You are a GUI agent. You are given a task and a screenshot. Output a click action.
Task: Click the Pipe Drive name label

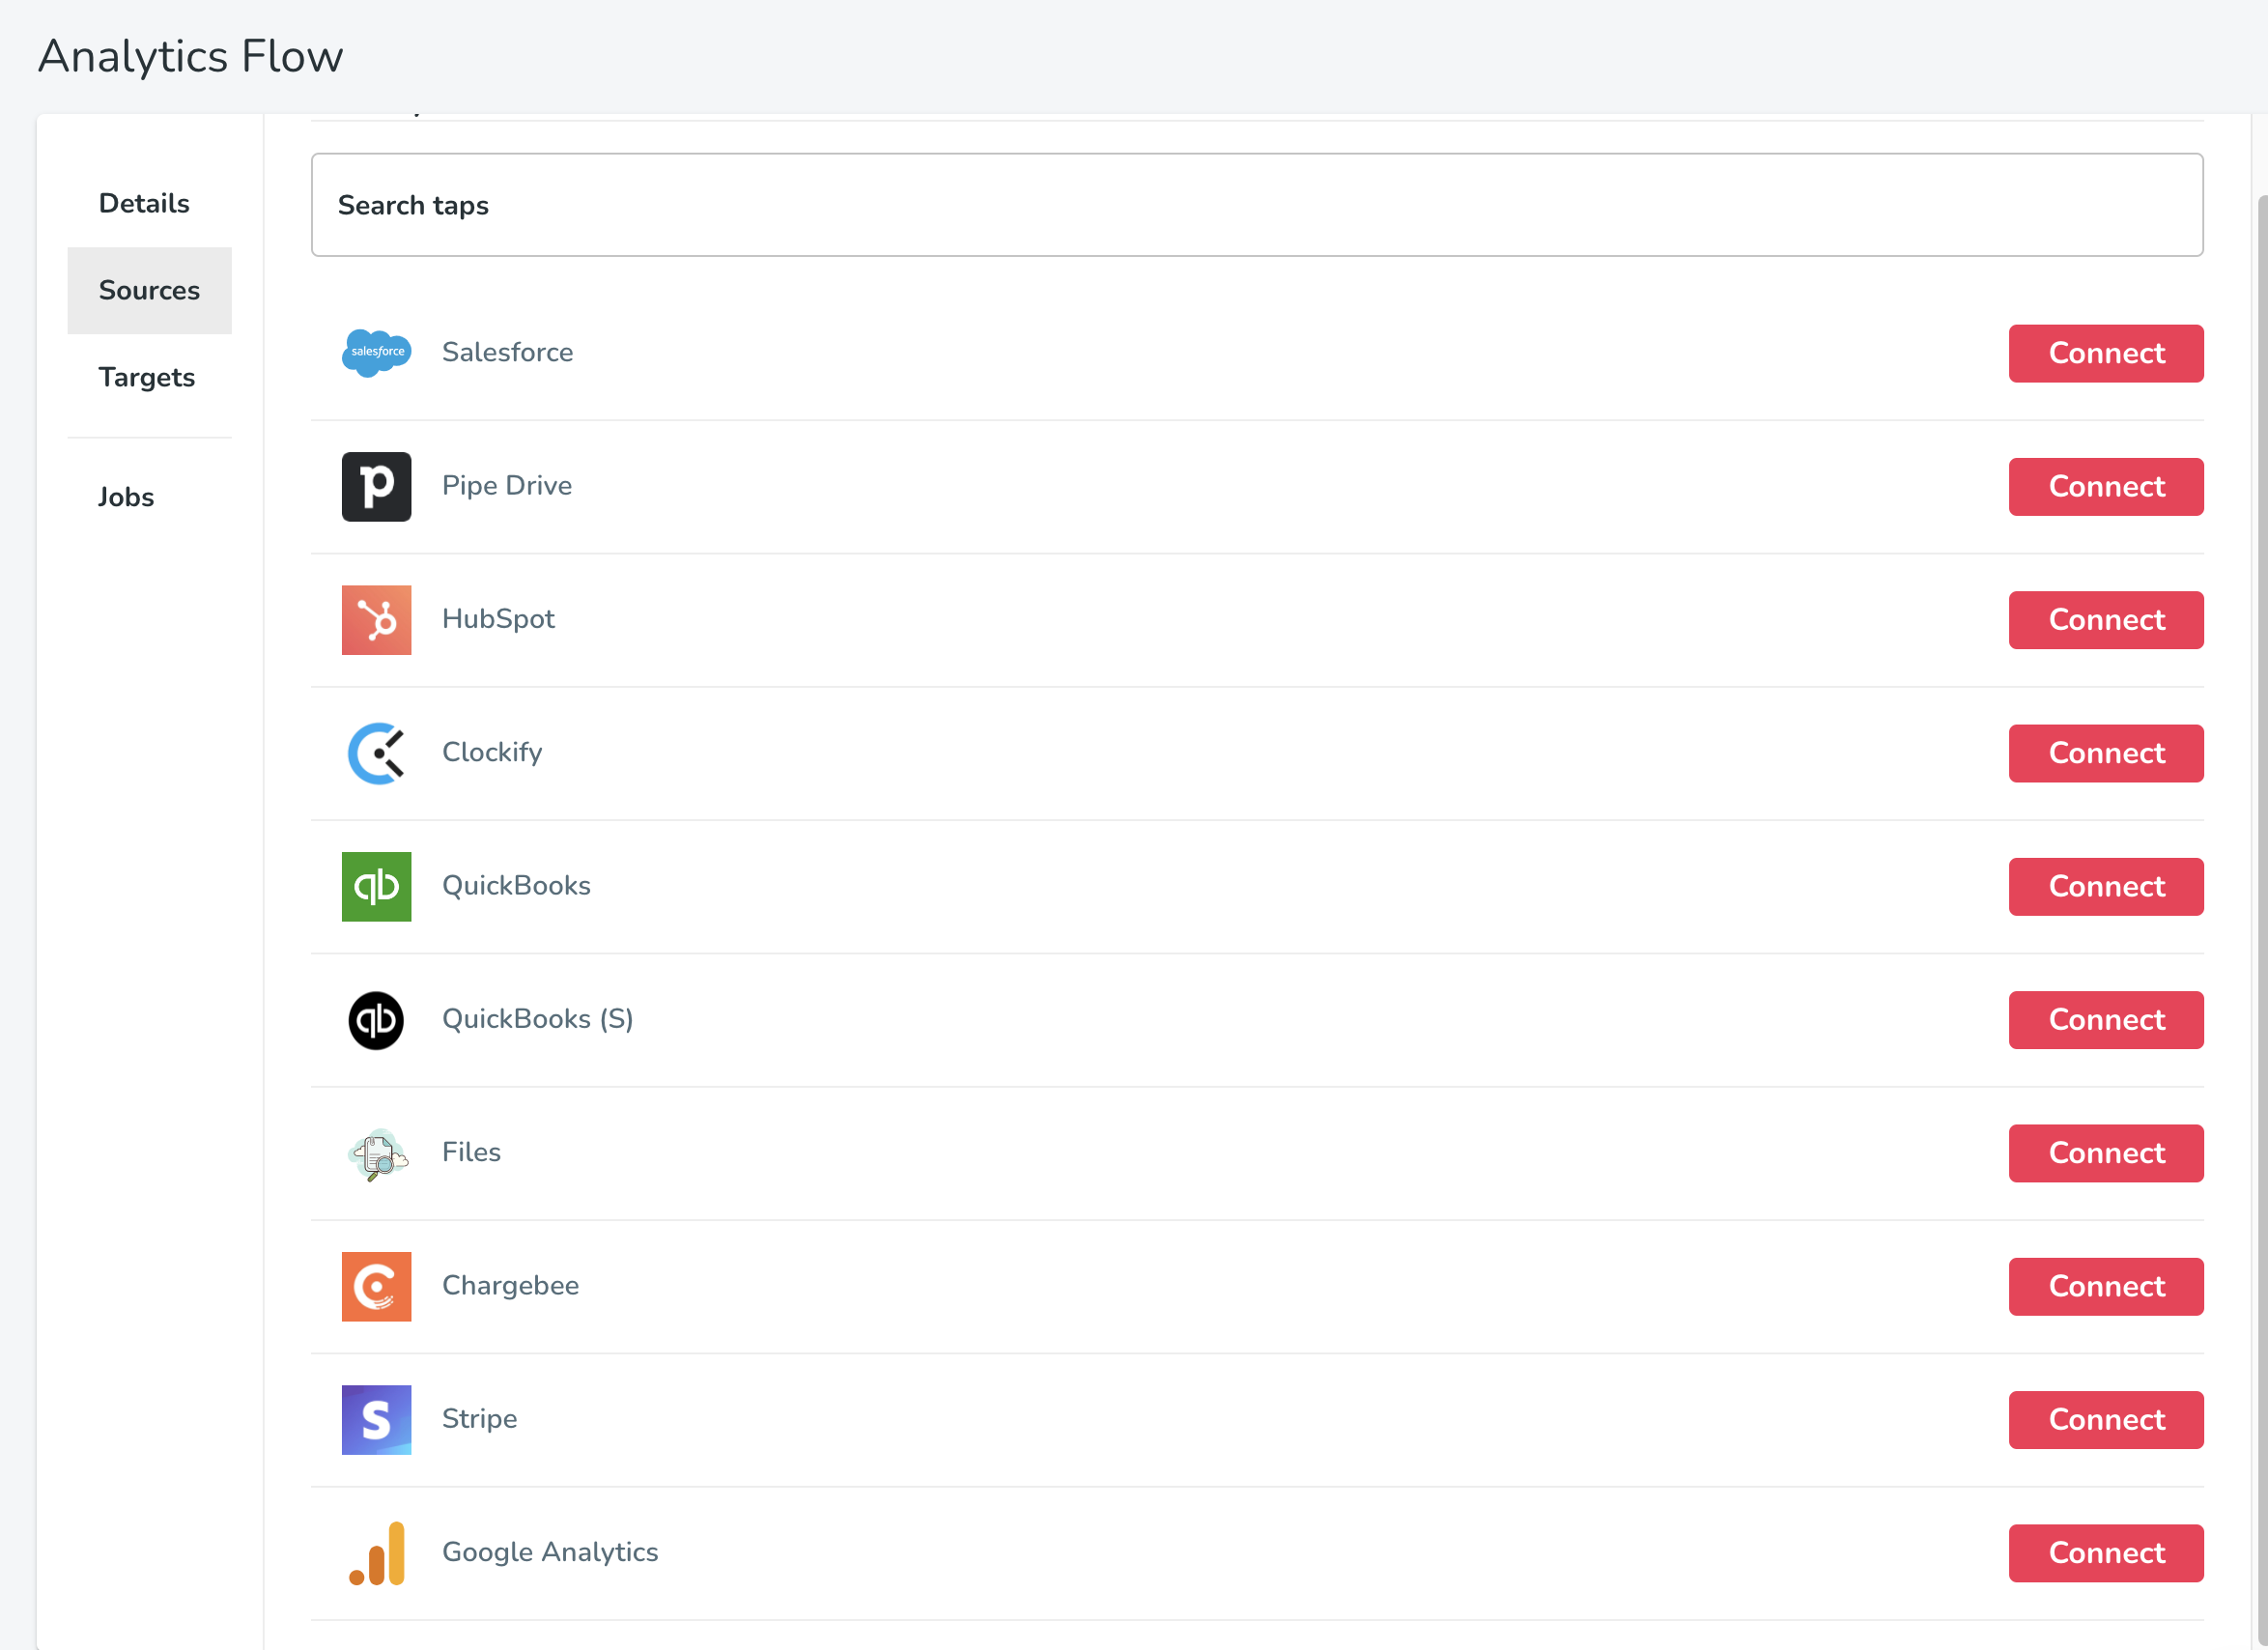507,486
